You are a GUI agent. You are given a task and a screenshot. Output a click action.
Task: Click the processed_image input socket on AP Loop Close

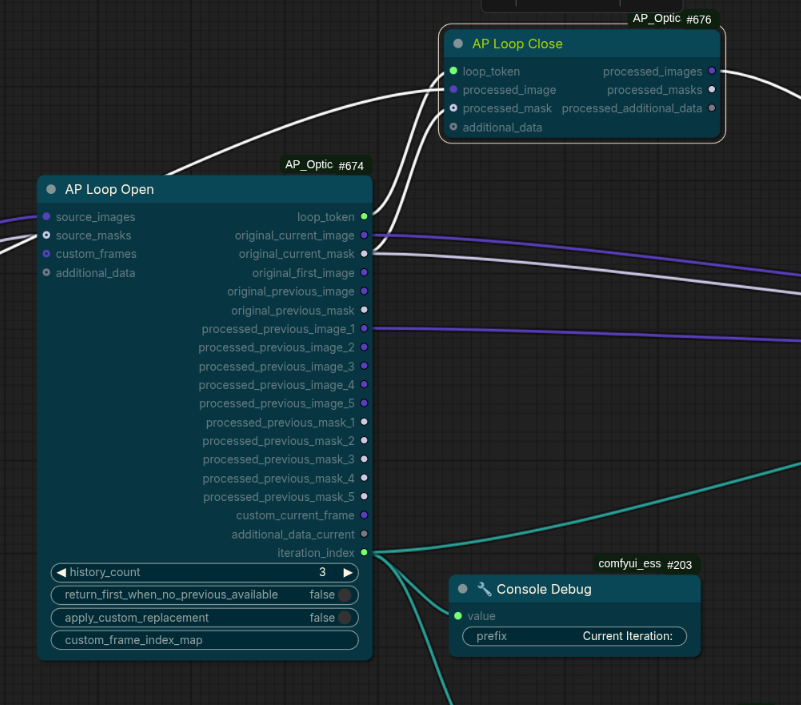(x=454, y=89)
